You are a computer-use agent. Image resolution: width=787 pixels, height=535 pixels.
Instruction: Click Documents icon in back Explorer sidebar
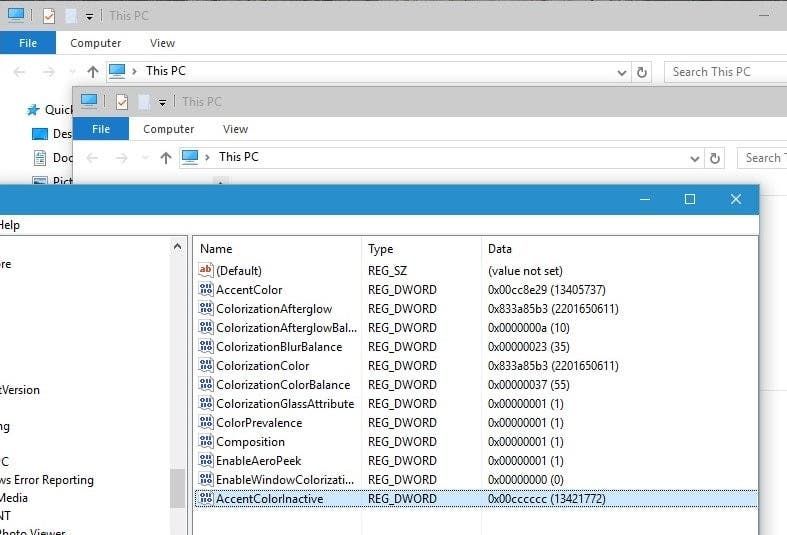(40, 158)
